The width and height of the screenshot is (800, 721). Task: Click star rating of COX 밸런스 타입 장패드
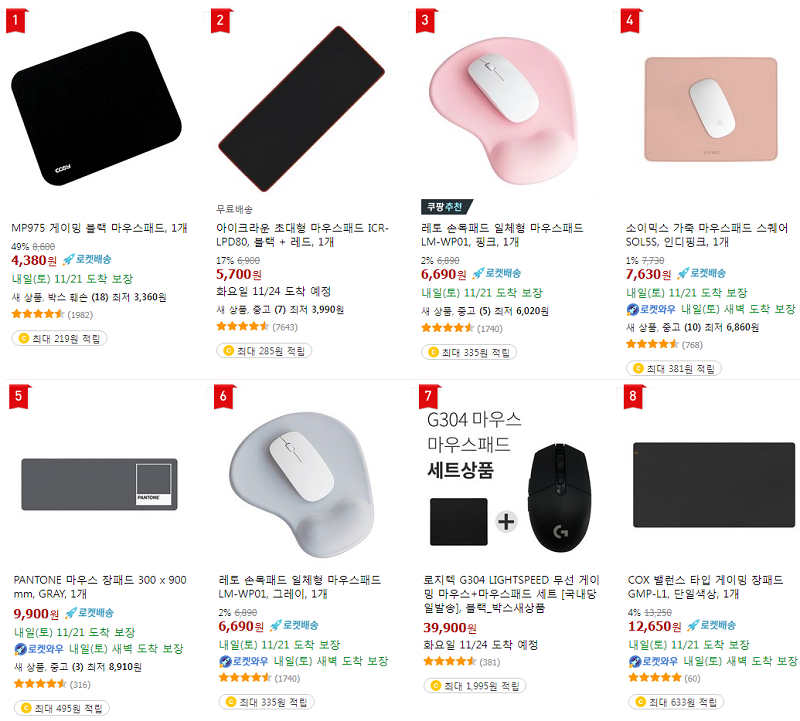point(655,678)
